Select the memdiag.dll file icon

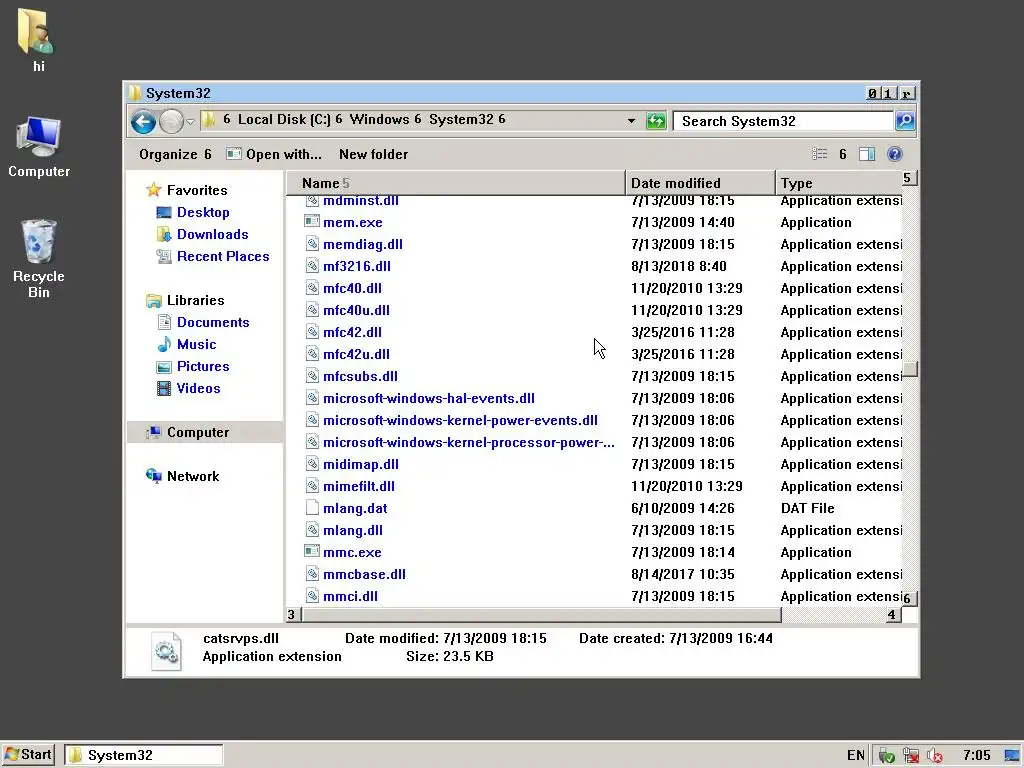point(312,244)
